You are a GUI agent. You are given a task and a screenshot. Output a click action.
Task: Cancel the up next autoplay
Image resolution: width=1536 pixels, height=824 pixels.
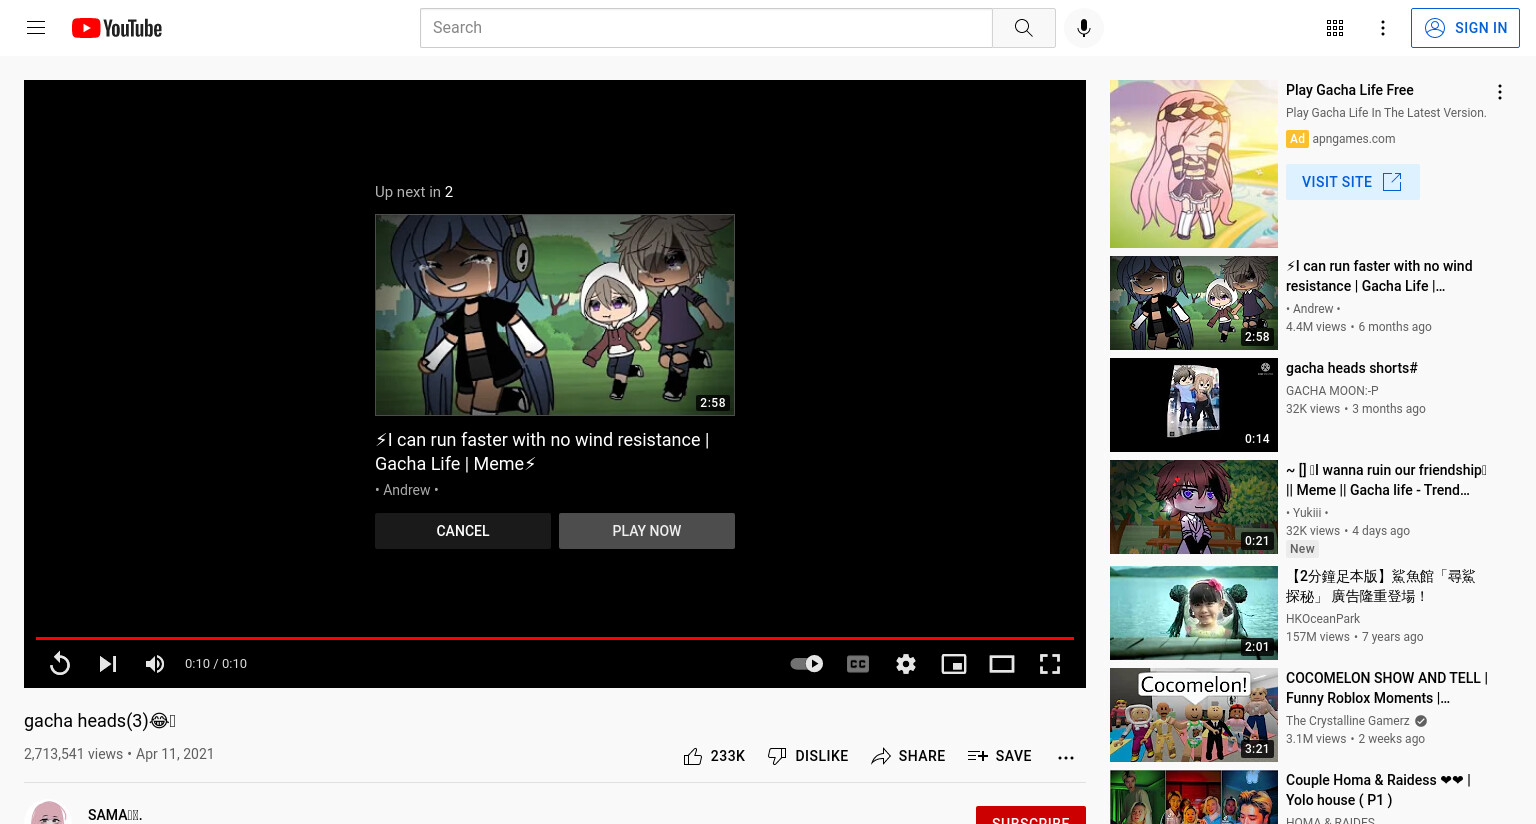coord(463,531)
